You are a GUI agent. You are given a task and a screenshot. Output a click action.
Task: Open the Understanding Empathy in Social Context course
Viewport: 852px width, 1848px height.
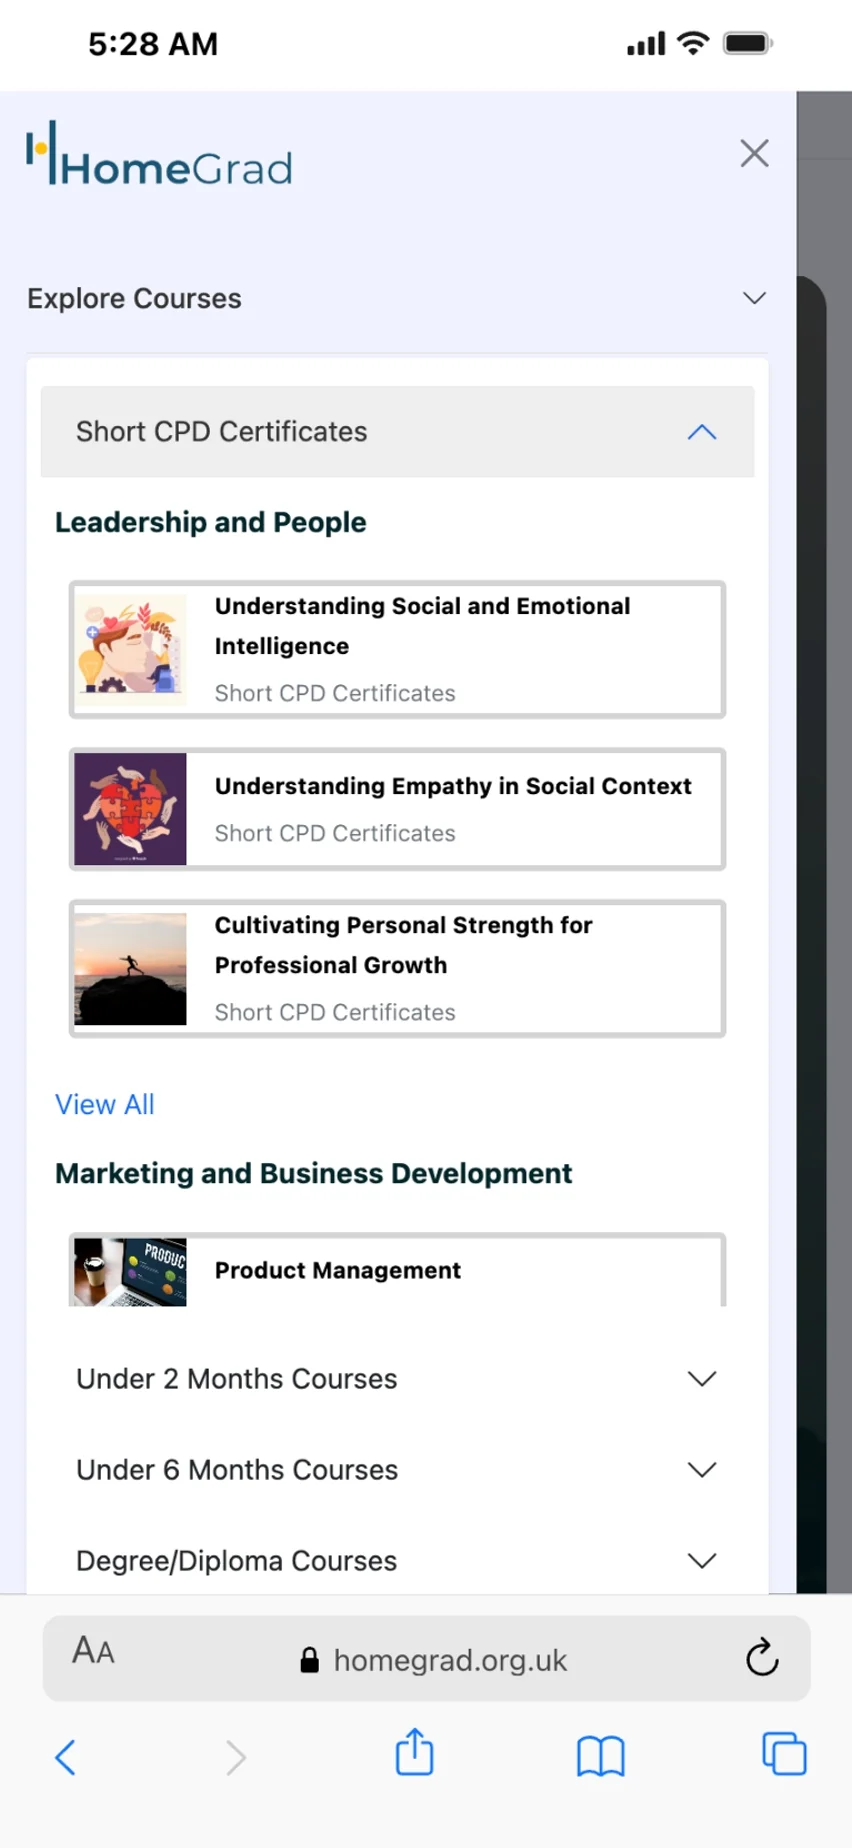pyautogui.click(x=397, y=808)
